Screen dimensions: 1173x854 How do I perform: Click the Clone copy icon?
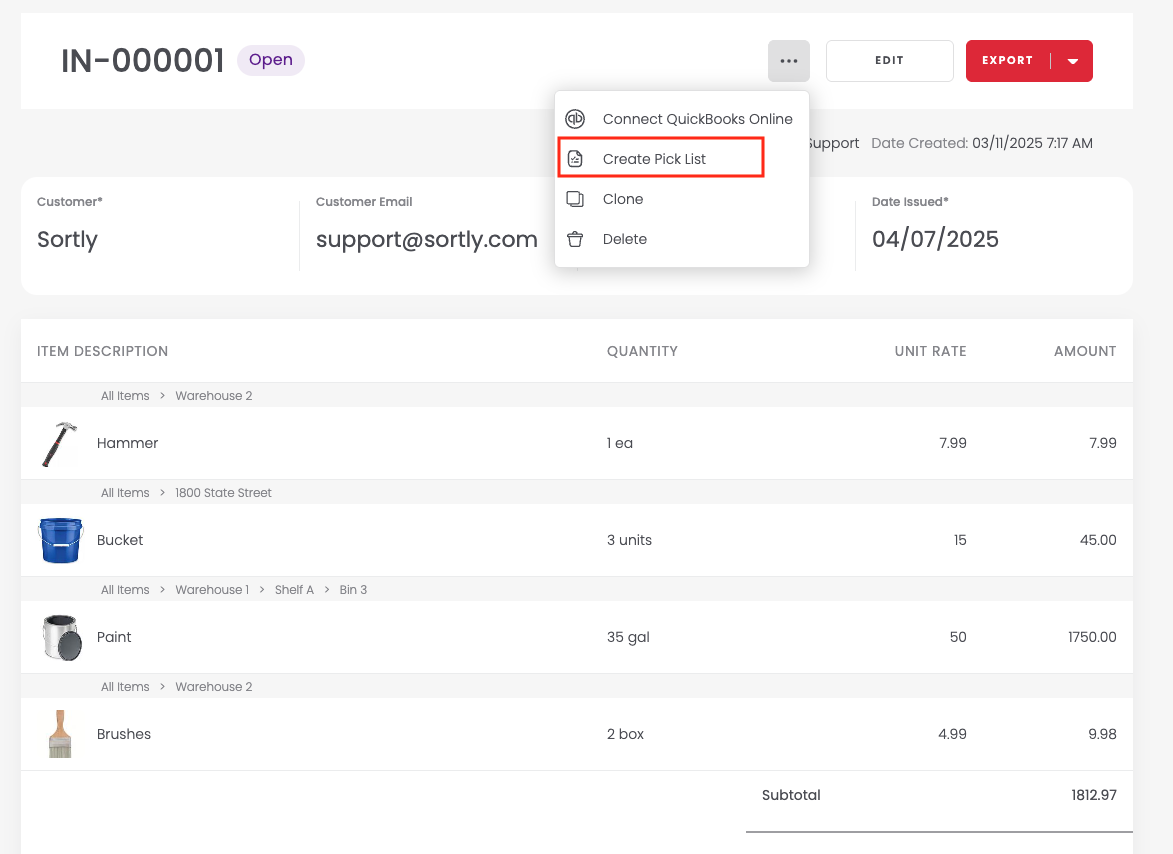click(x=575, y=199)
